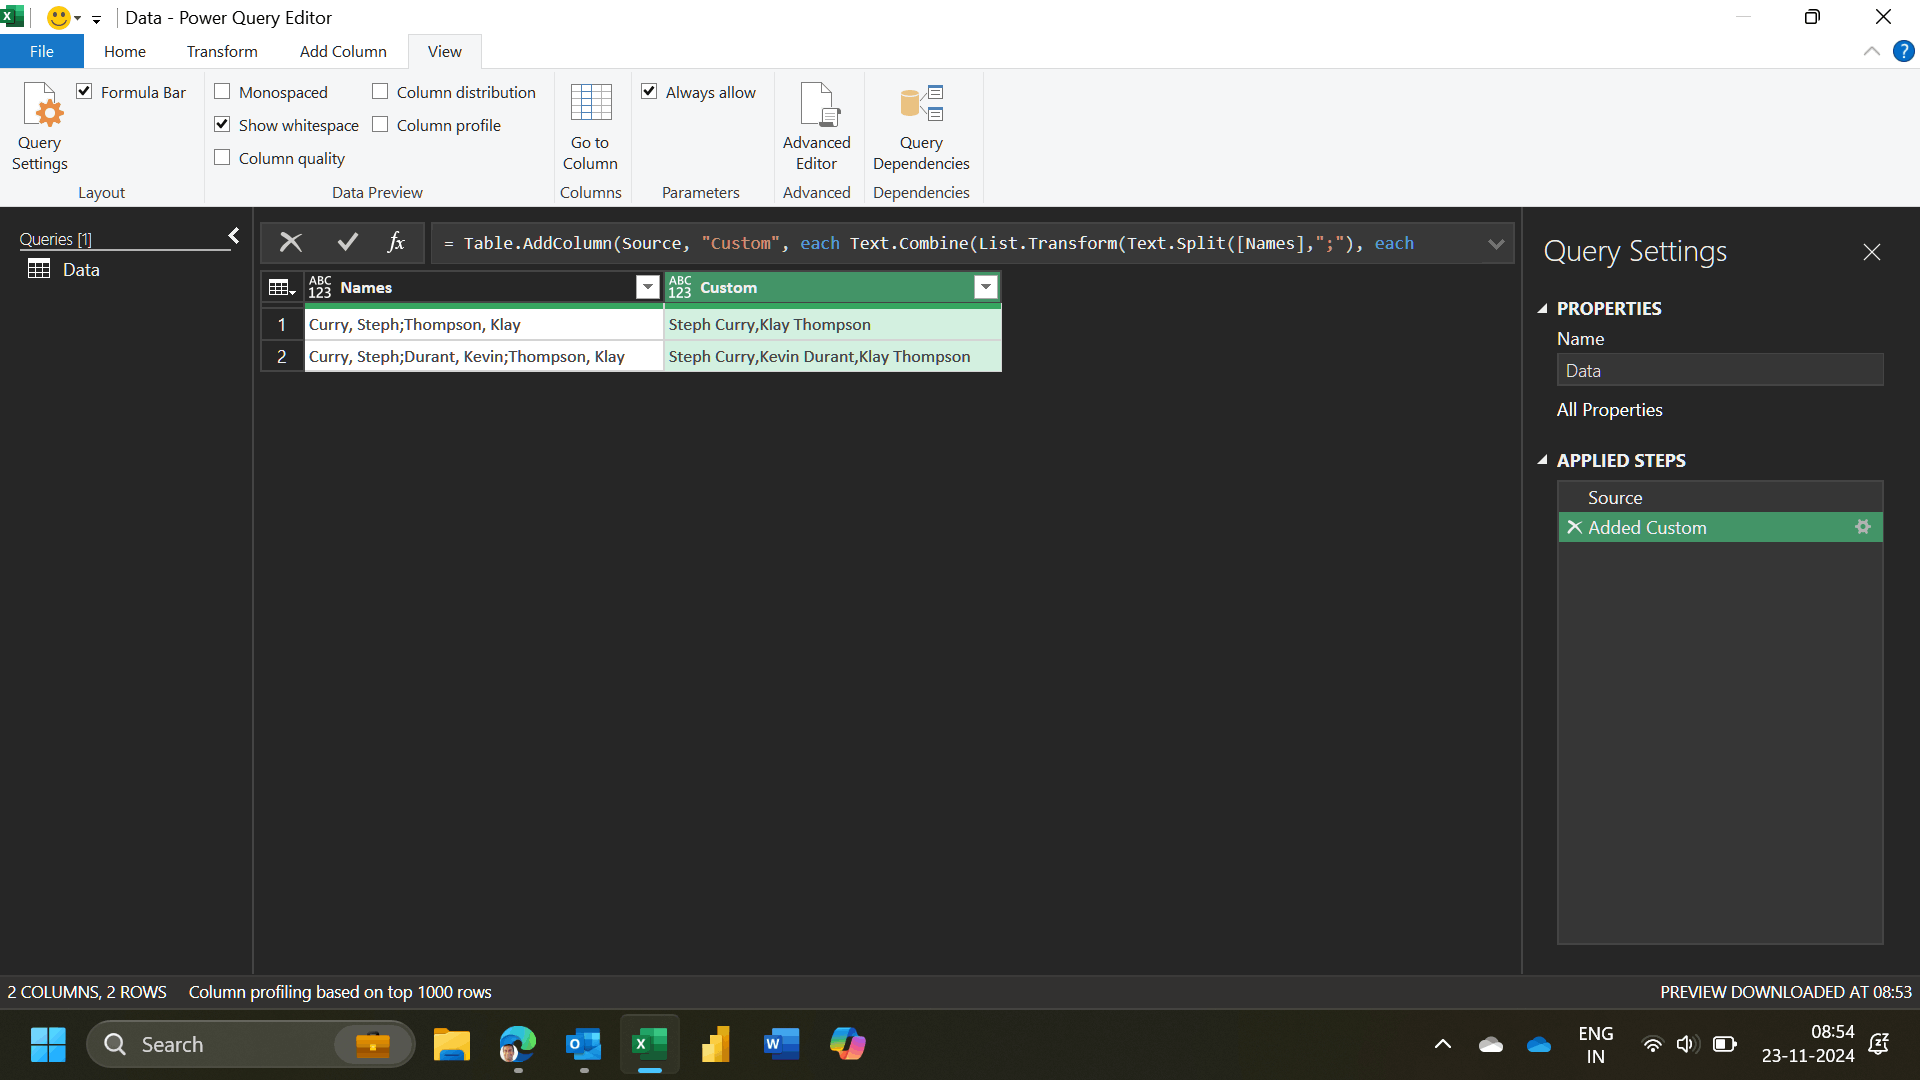Open File Explorer from taskbar
The width and height of the screenshot is (1920, 1080).
(x=452, y=1044)
